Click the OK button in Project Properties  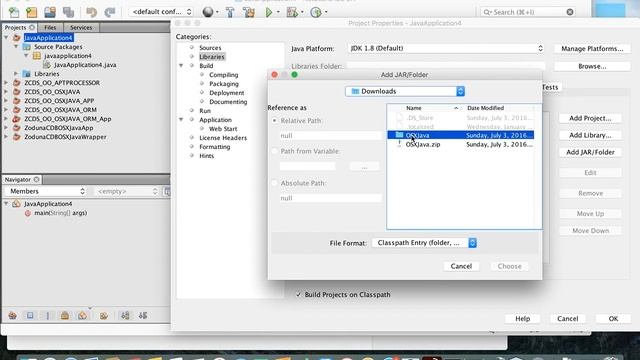pyautogui.click(x=613, y=318)
